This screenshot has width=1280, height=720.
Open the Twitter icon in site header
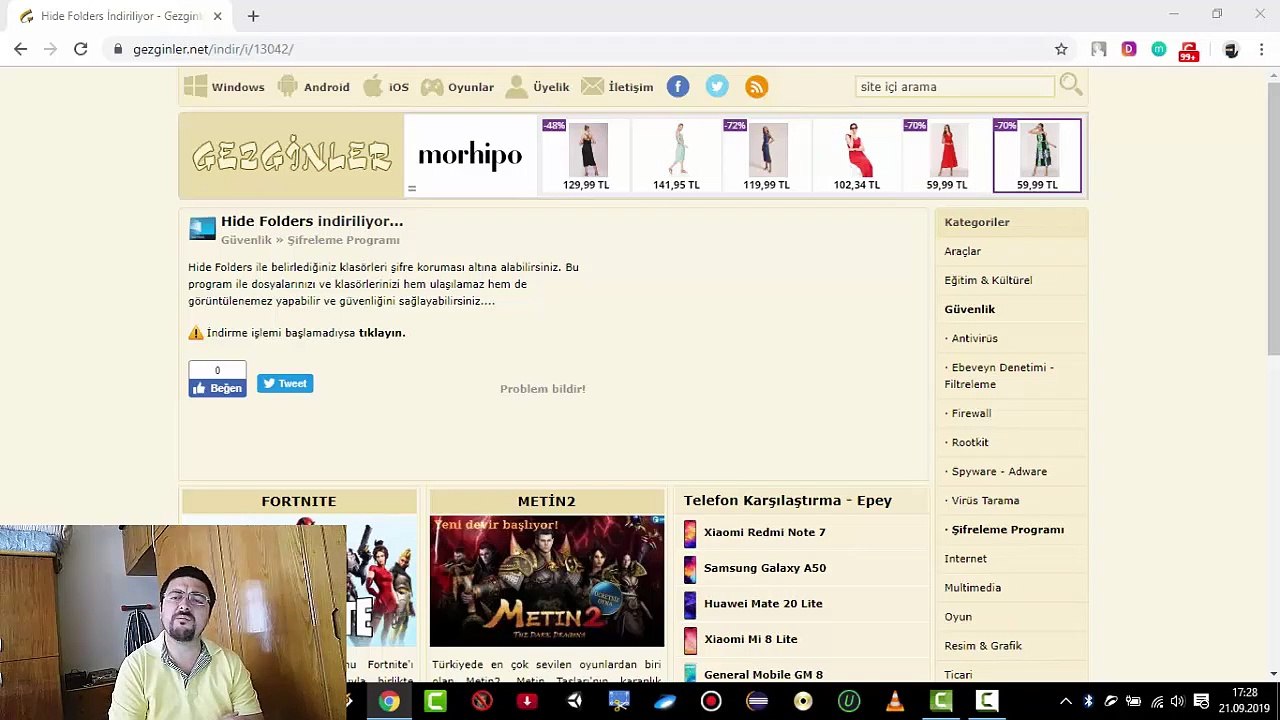click(717, 87)
